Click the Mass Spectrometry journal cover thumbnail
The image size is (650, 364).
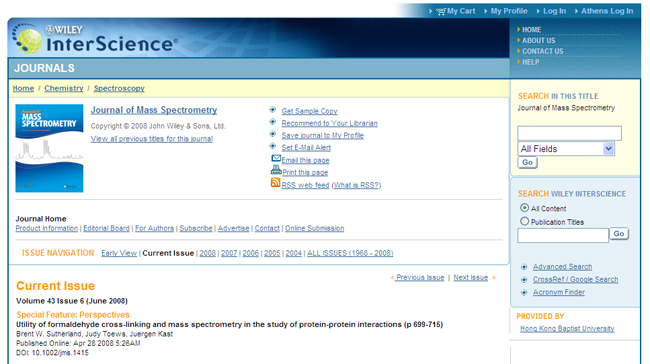tap(49, 148)
